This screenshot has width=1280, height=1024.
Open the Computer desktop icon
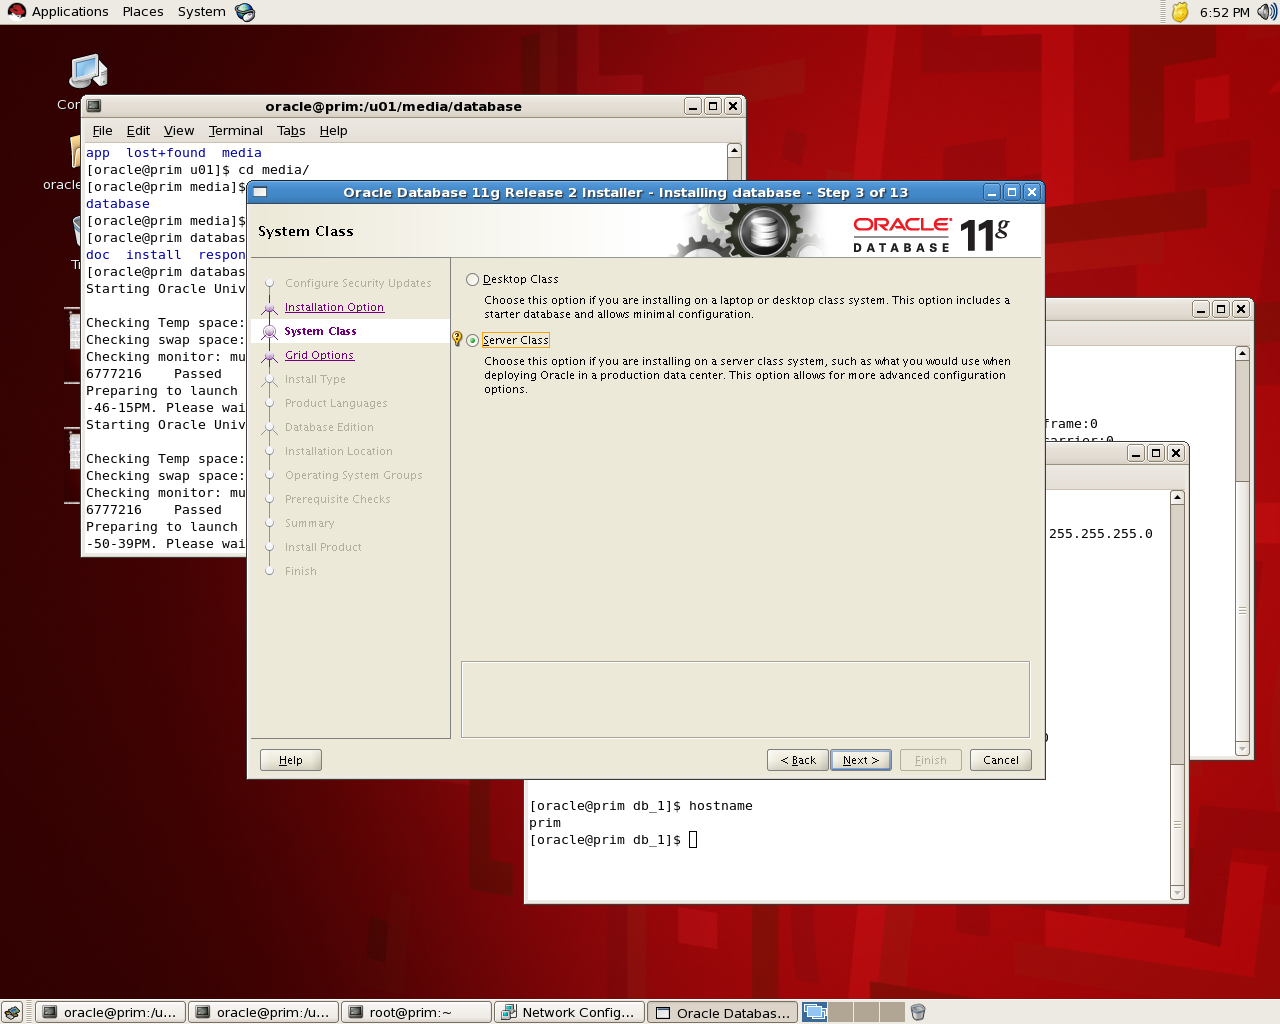[x=88, y=74]
